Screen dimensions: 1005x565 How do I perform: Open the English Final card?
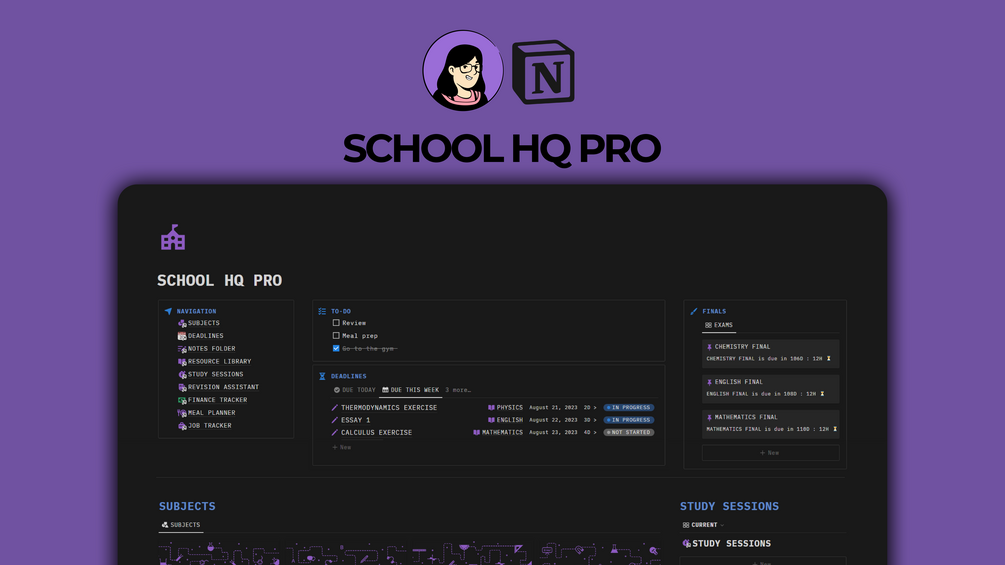(x=770, y=388)
